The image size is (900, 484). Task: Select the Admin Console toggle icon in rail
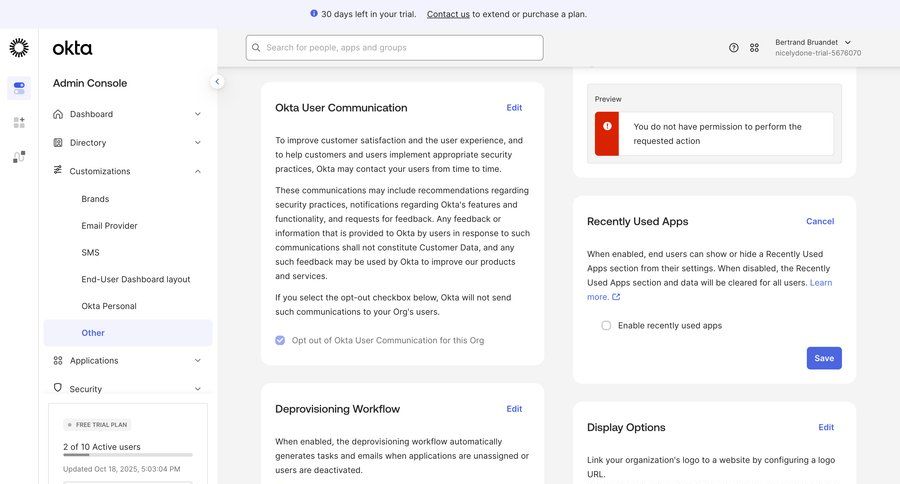click(x=19, y=88)
